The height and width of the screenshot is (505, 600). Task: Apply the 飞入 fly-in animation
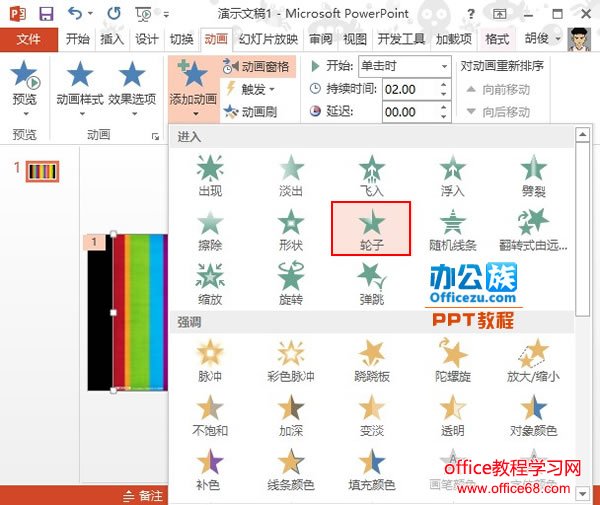pos(372,175)
